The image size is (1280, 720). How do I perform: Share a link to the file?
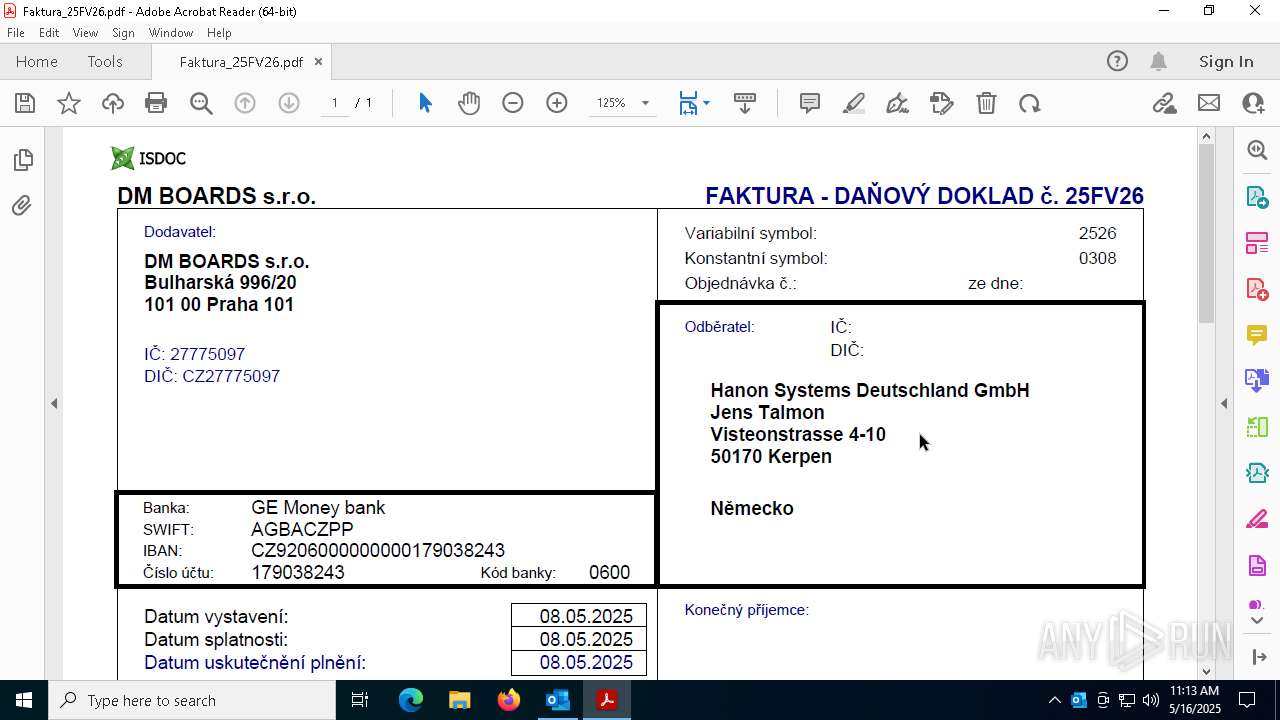[1164, 103]
